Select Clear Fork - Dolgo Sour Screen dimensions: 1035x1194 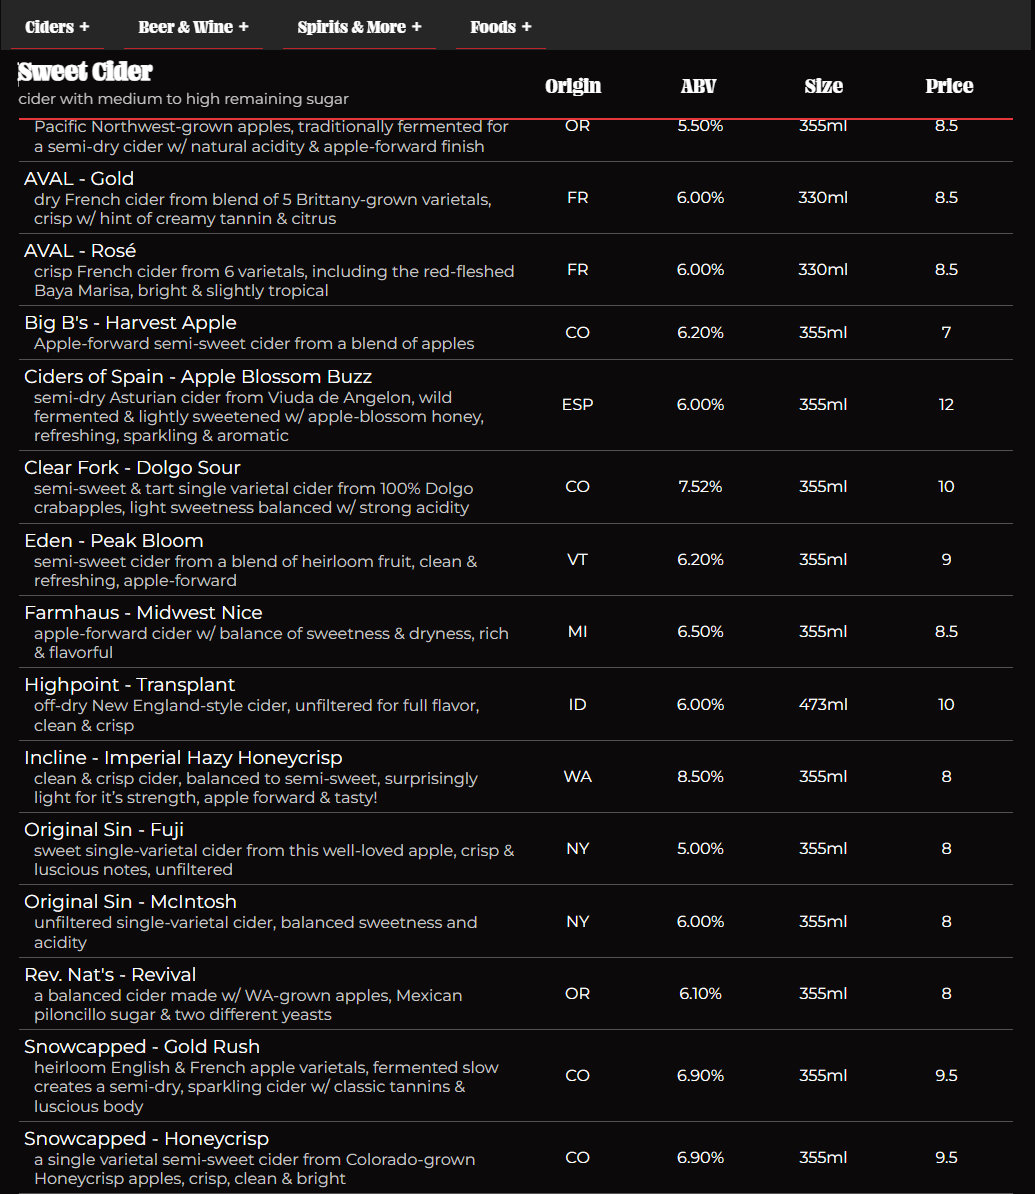(132, 468)
